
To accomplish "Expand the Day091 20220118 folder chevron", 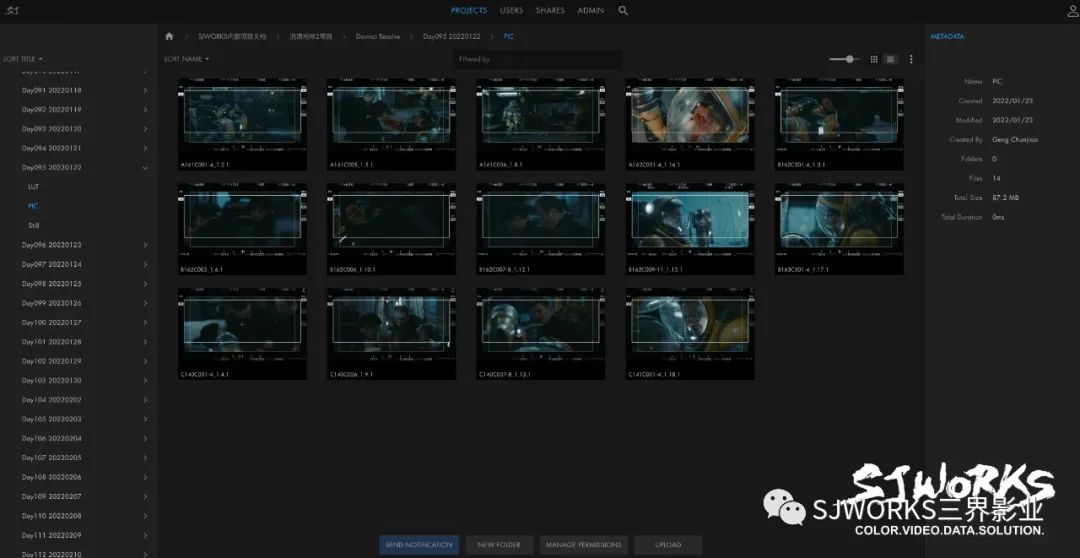I will (x=145, y=90).
